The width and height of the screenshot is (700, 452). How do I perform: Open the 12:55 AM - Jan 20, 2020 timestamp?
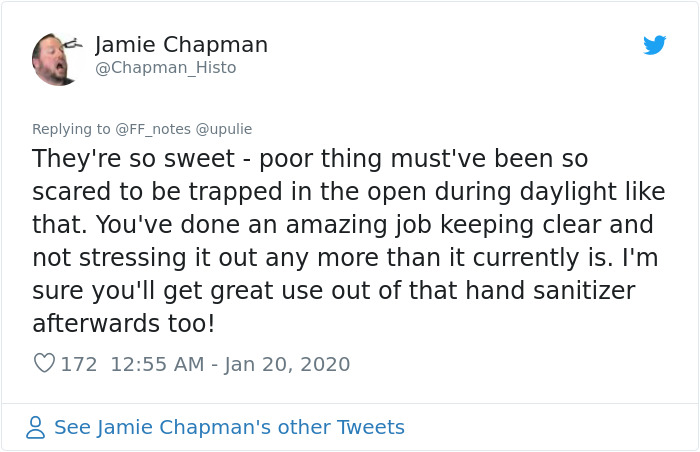point(229,364)
